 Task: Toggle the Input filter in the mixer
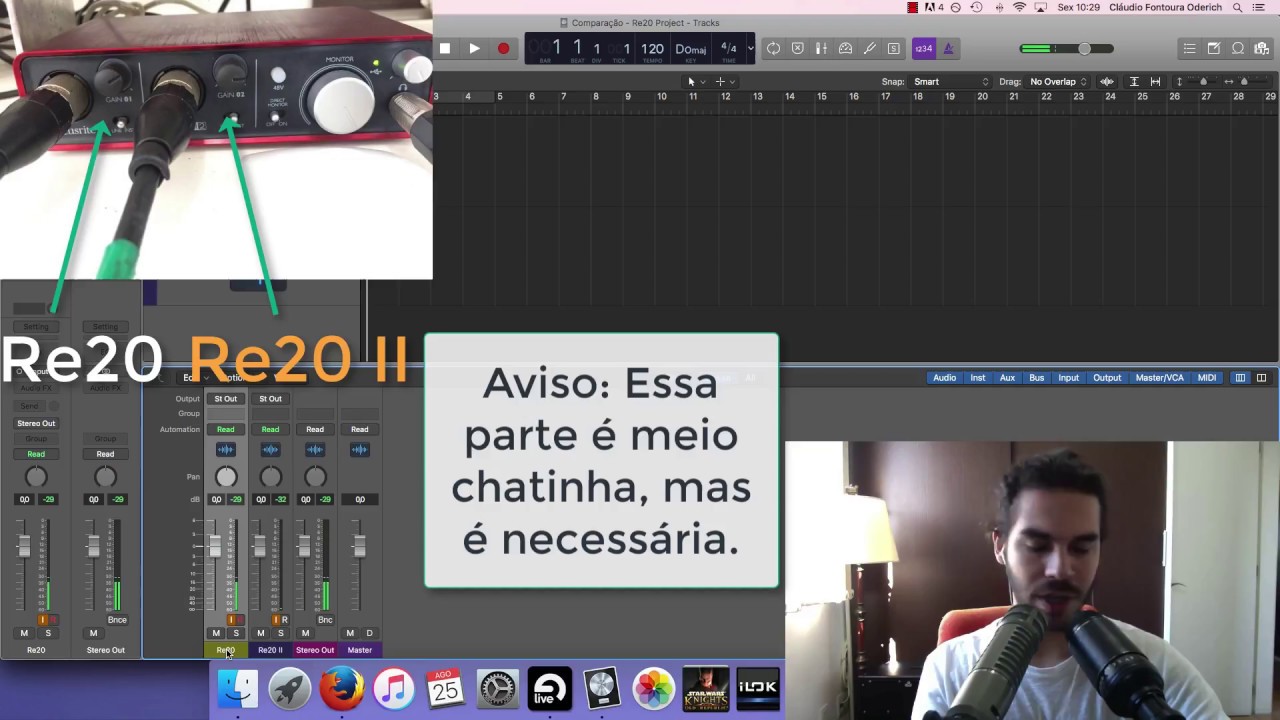coord(1068,378)
